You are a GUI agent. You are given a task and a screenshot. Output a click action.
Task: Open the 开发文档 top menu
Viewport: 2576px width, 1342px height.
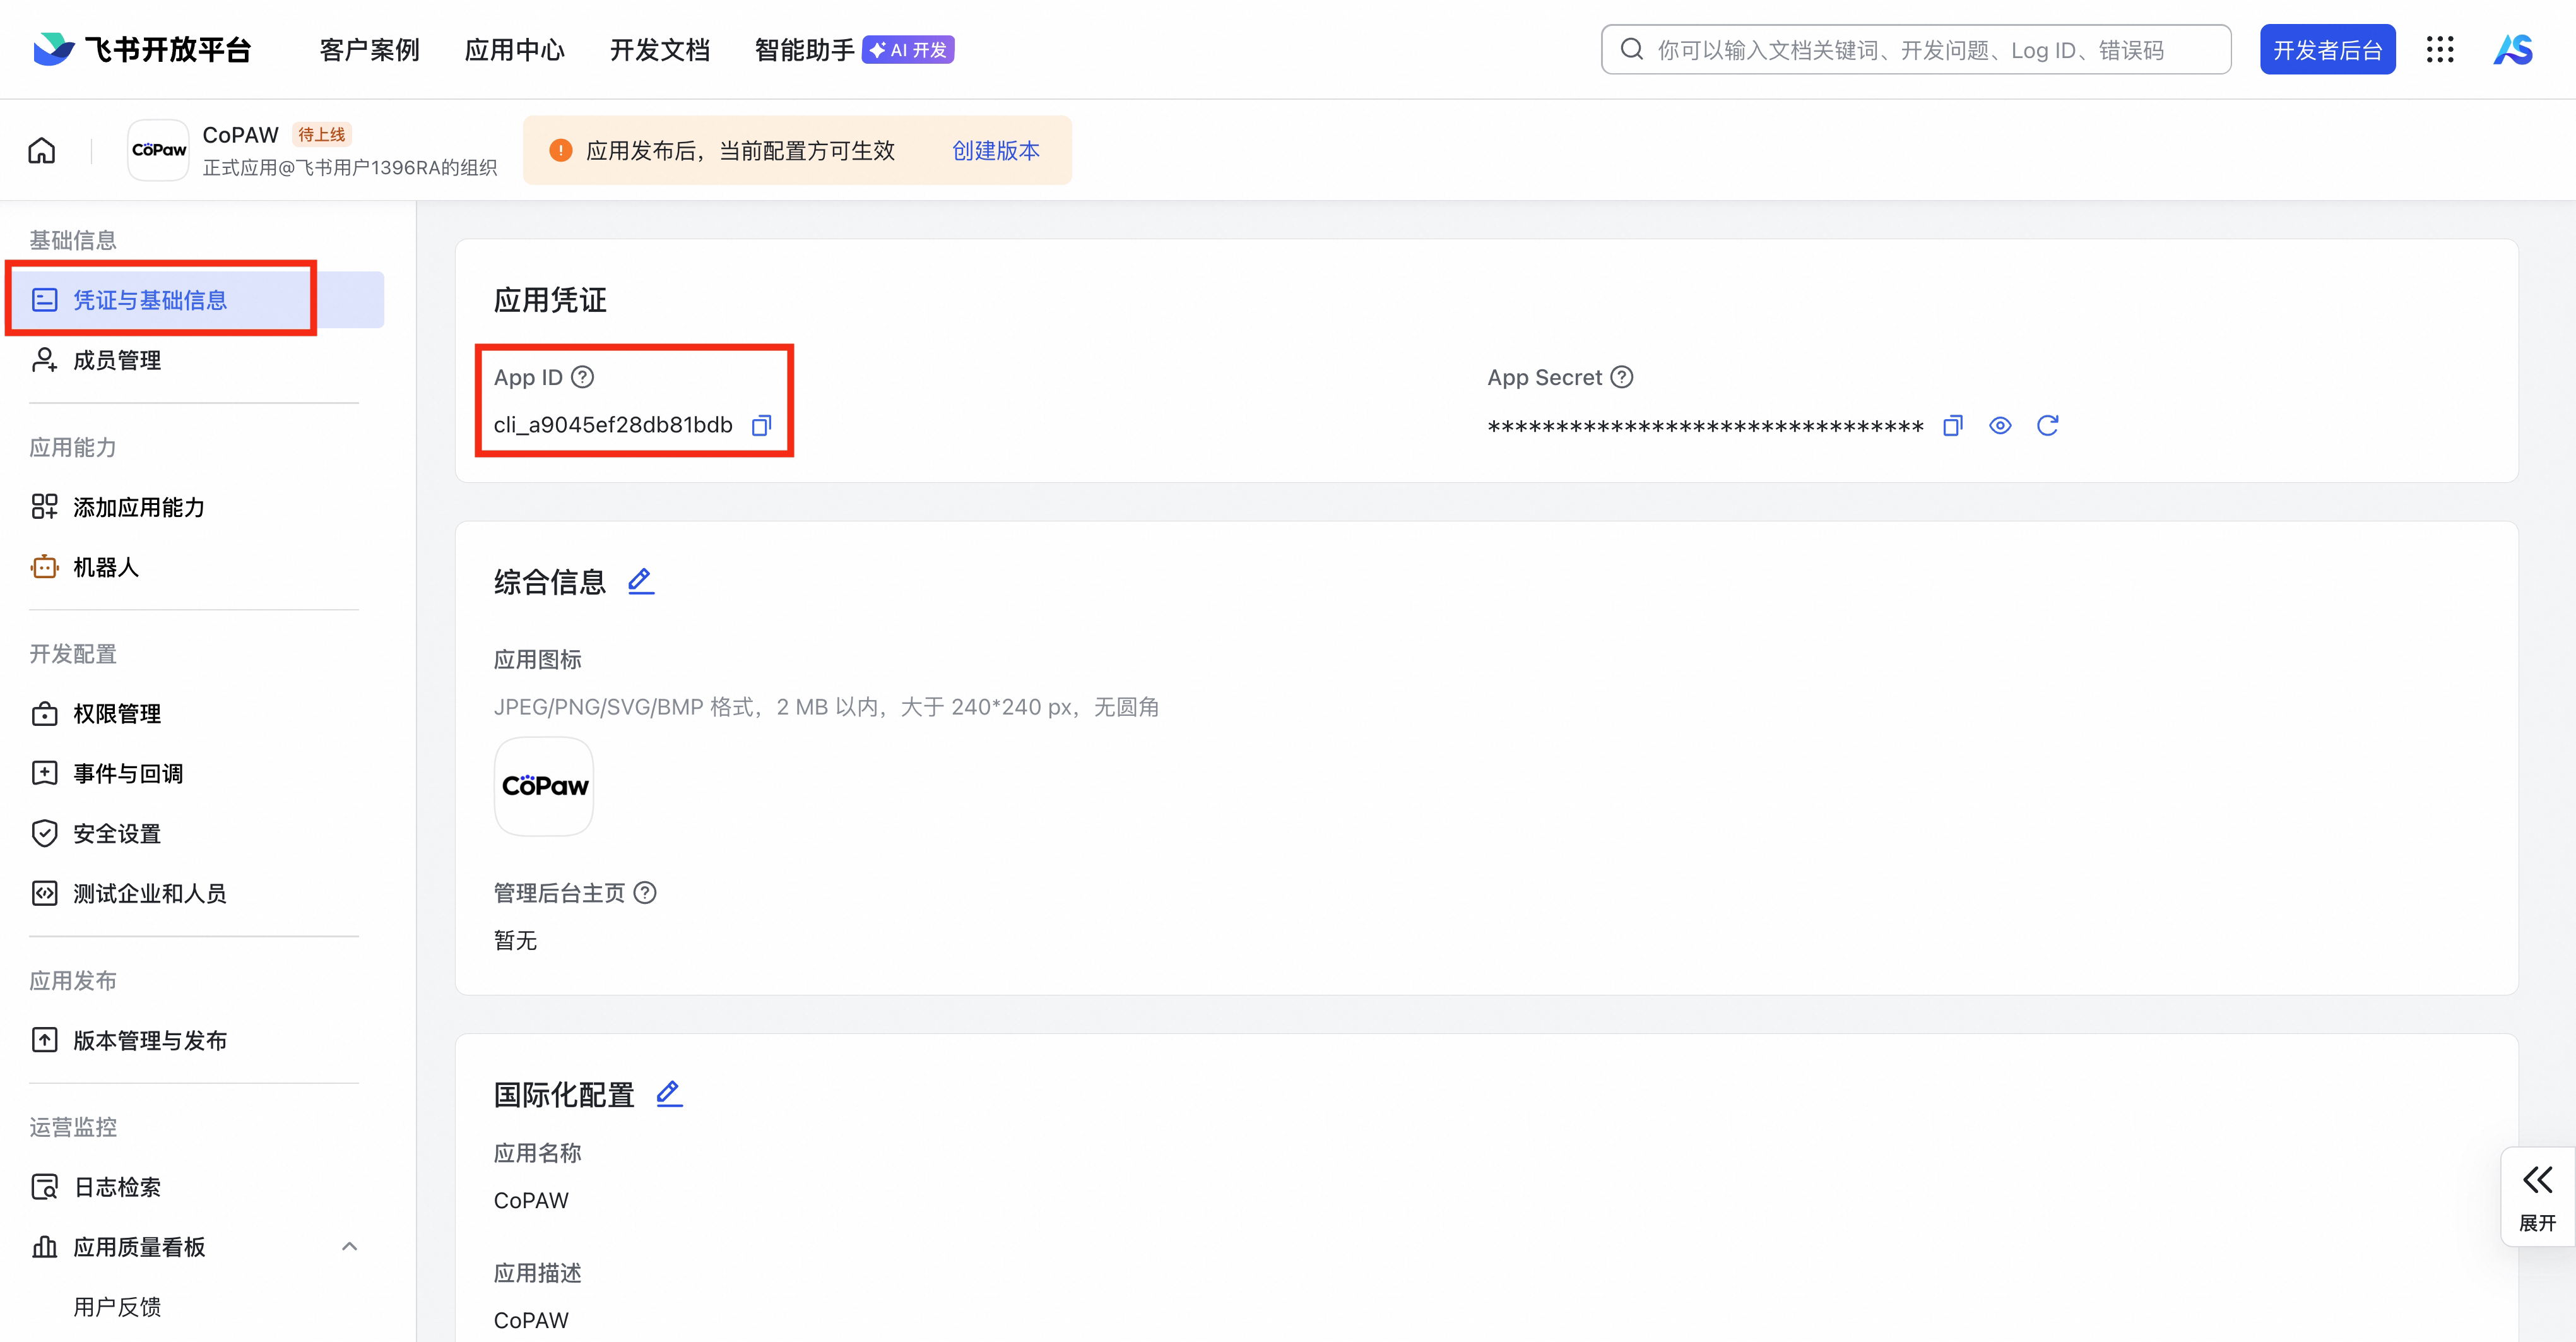tap(659, 50)
